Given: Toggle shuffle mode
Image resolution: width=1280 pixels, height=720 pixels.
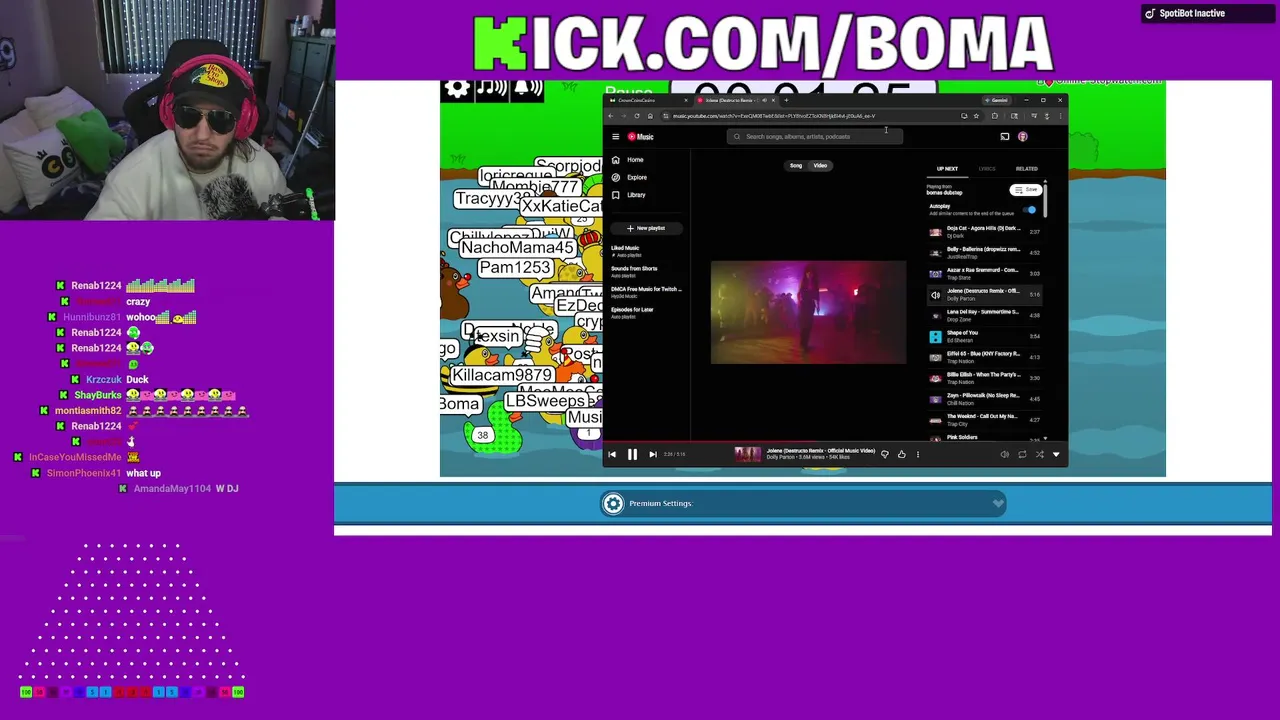Looking at the screenshot, I should tap(1039, 455).
